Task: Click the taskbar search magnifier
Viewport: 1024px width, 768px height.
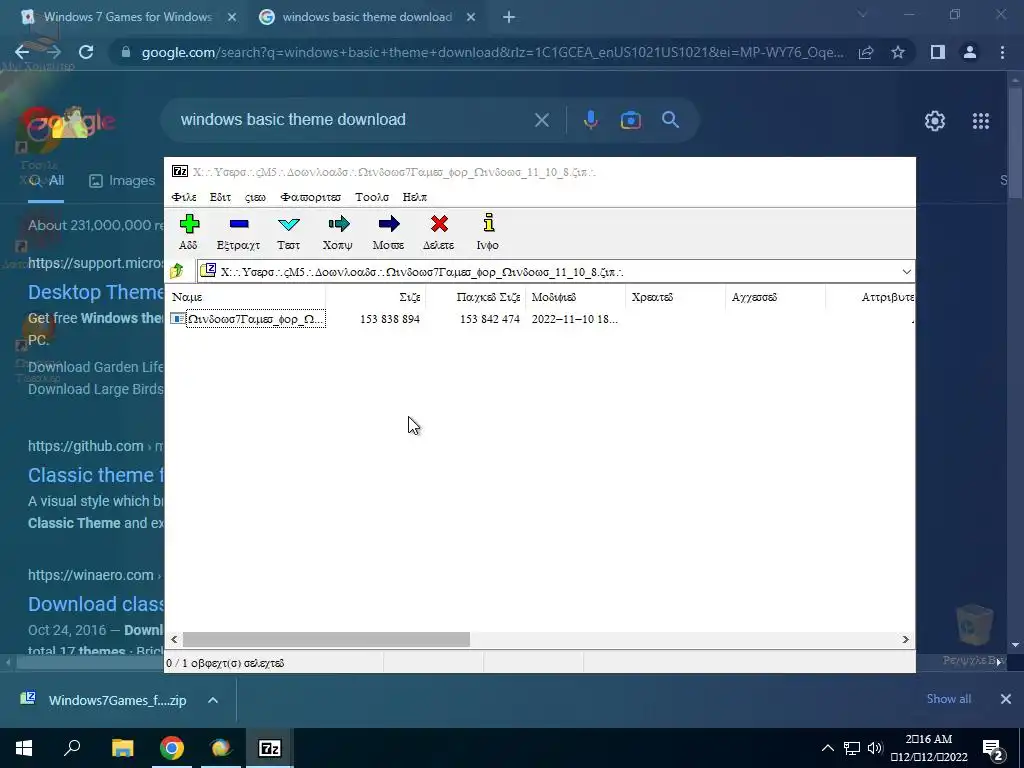Action: coord(72,747)
